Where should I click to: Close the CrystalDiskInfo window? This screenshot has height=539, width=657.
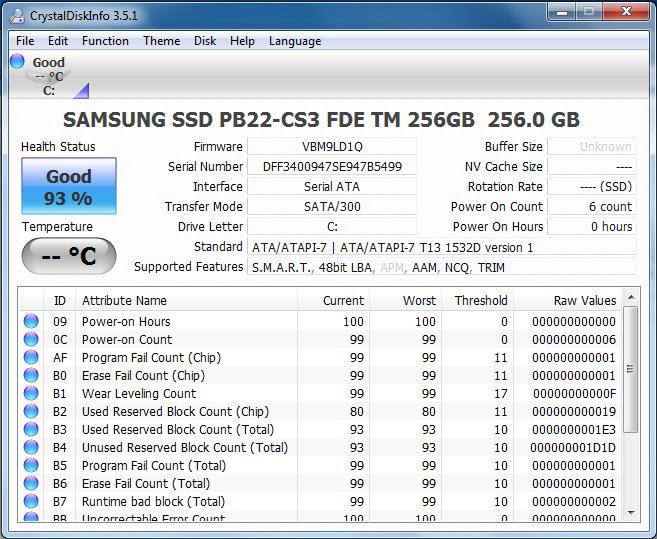(626, 12)
